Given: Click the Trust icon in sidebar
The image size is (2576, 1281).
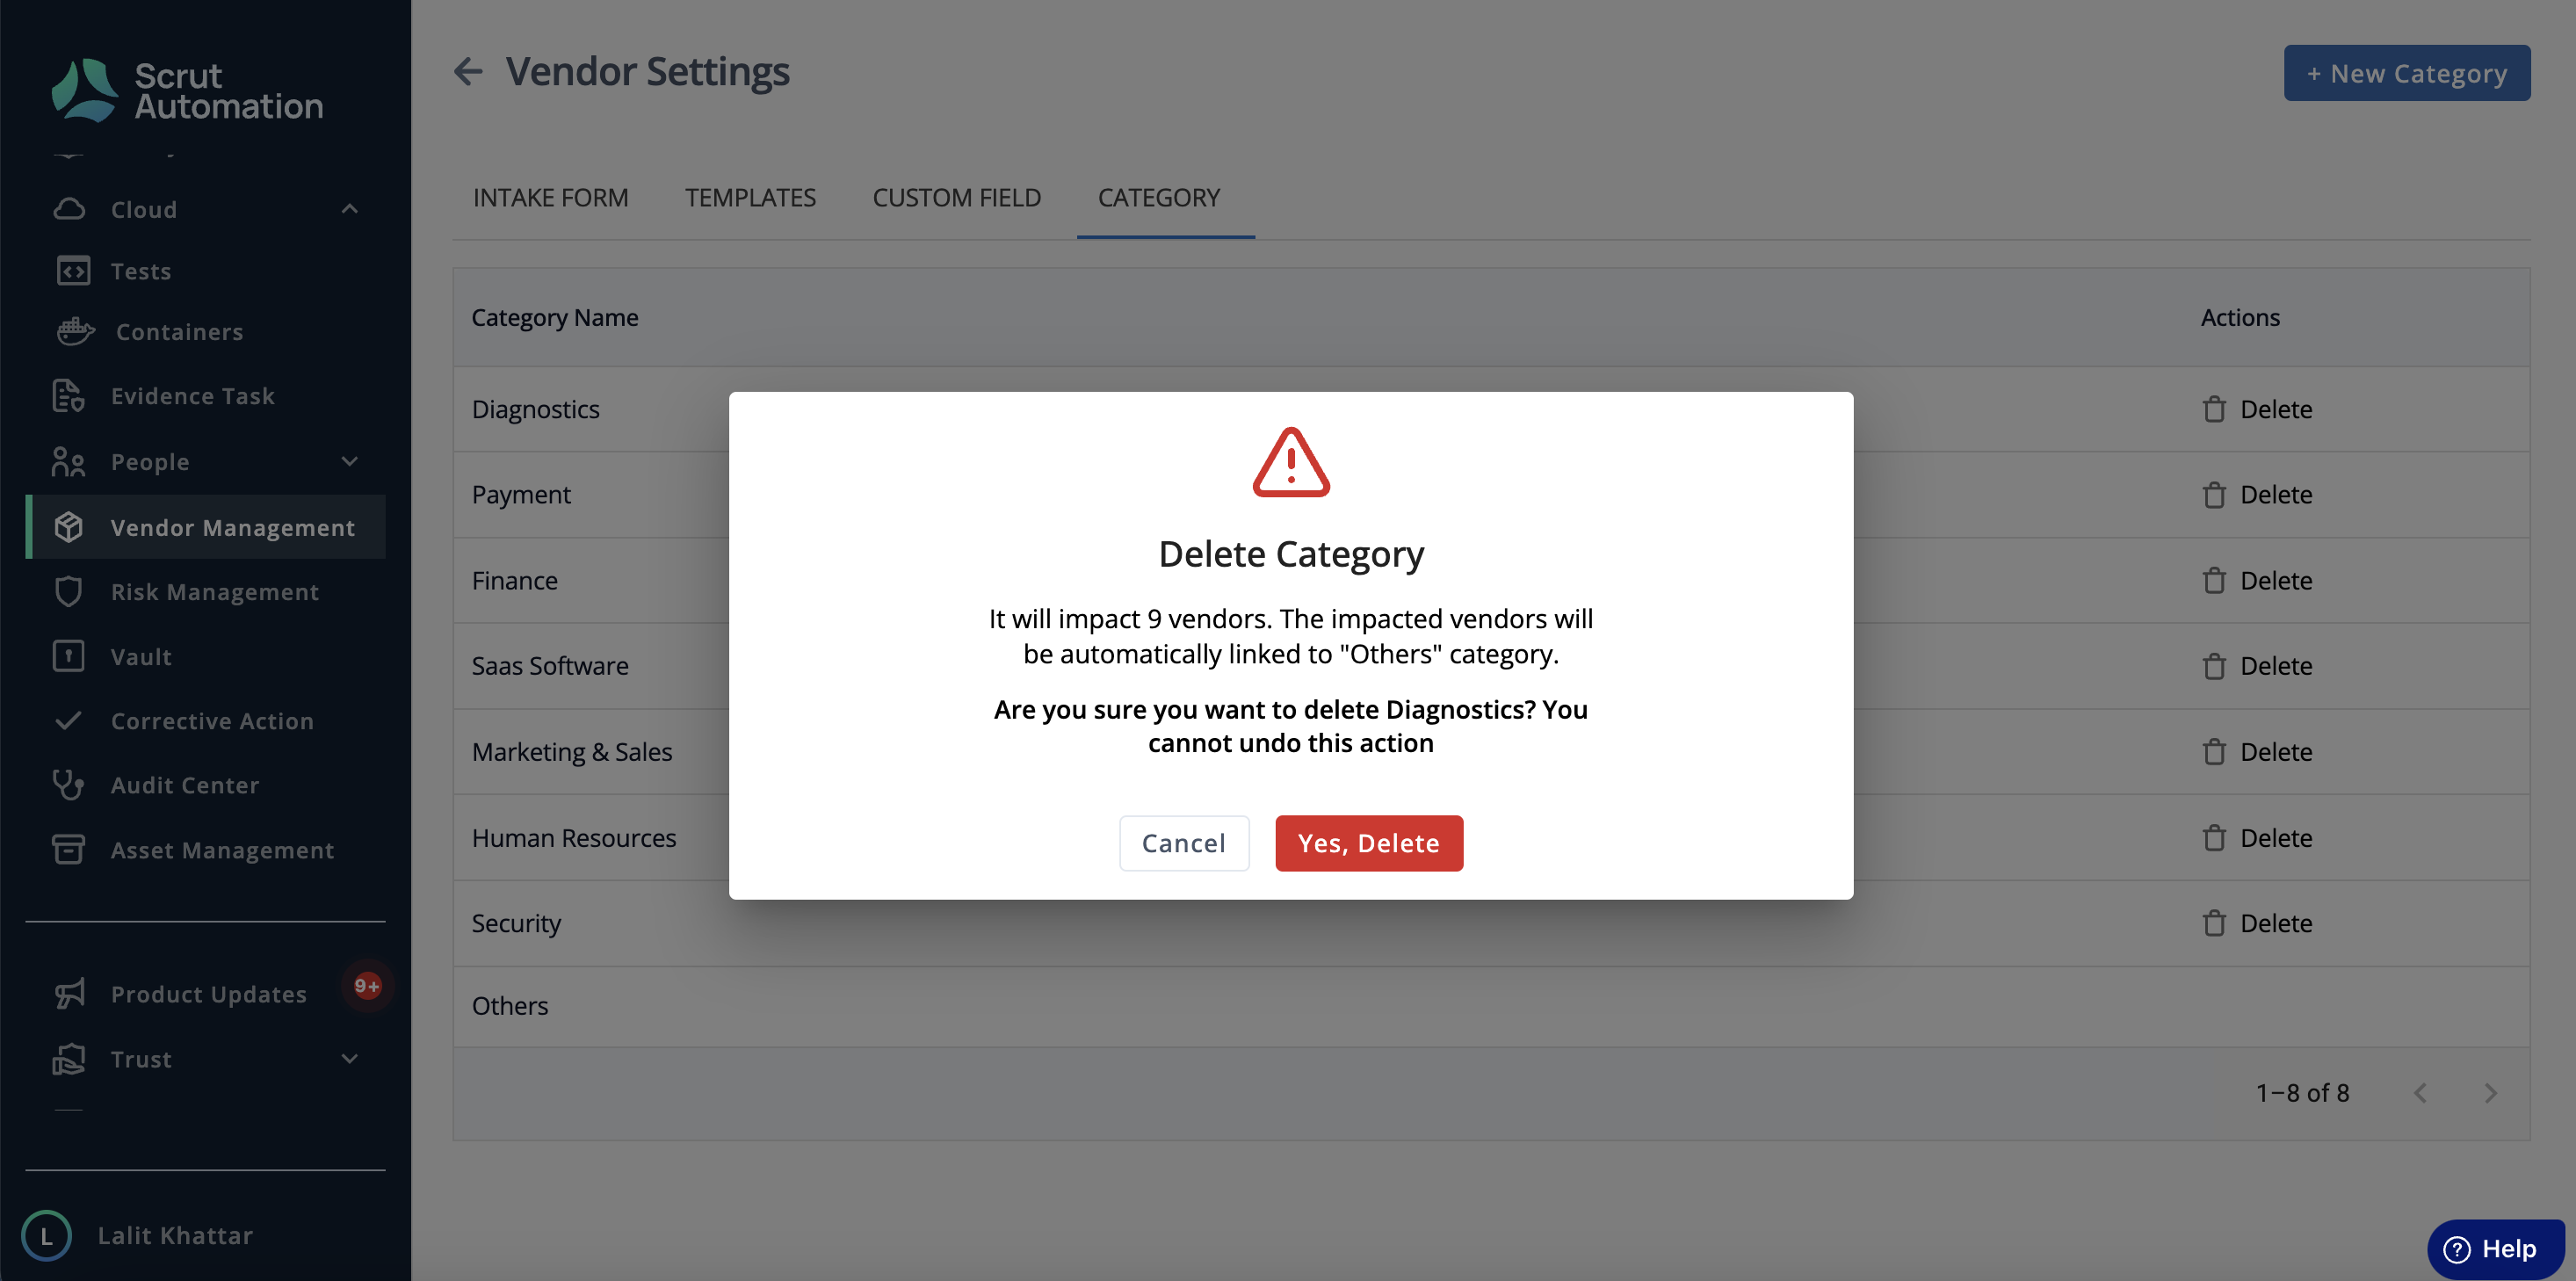Looking at the screenshot, I should coord(68,1059).
